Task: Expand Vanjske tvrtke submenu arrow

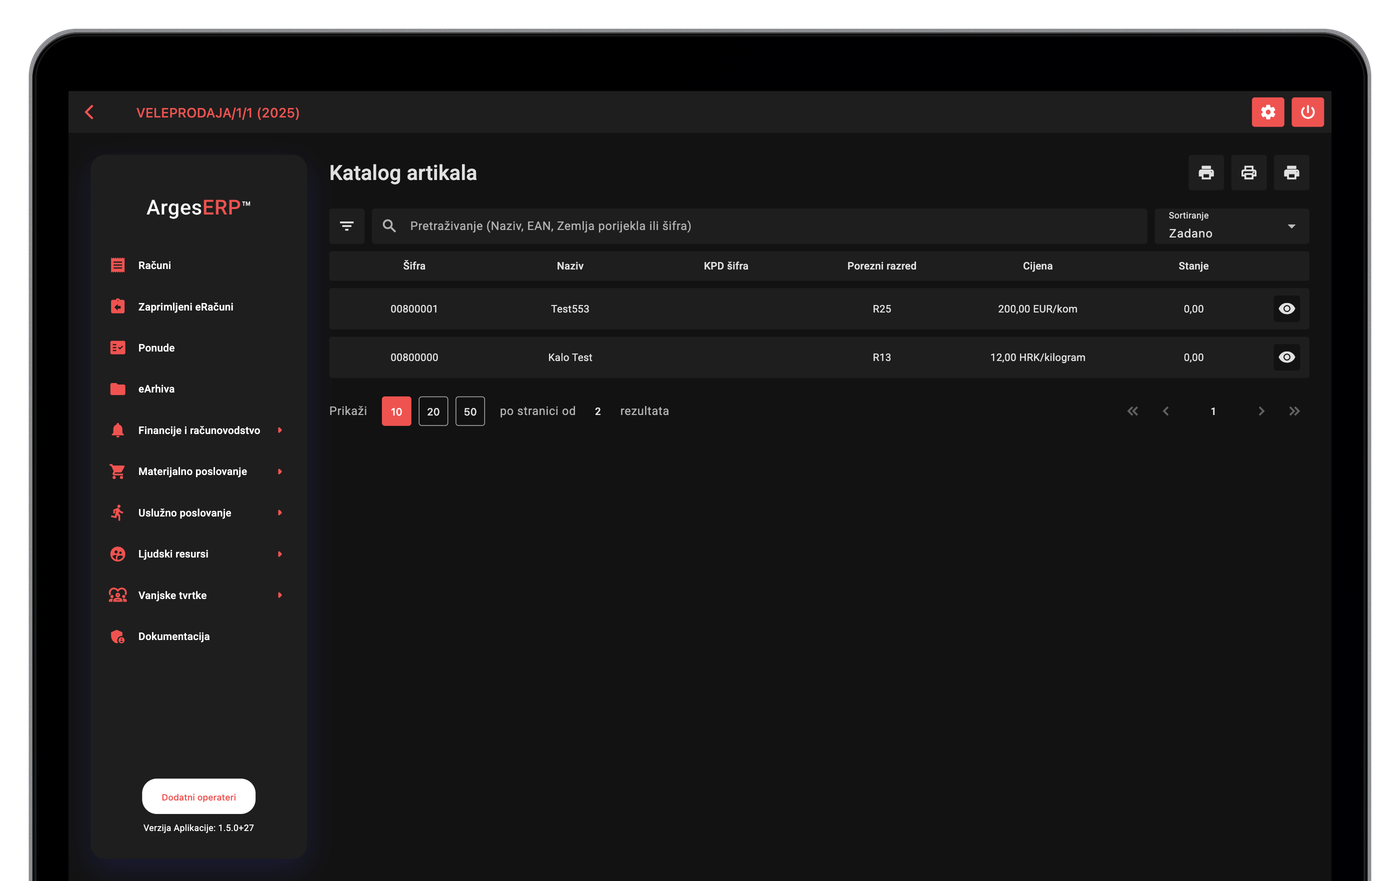Action: 280,595
